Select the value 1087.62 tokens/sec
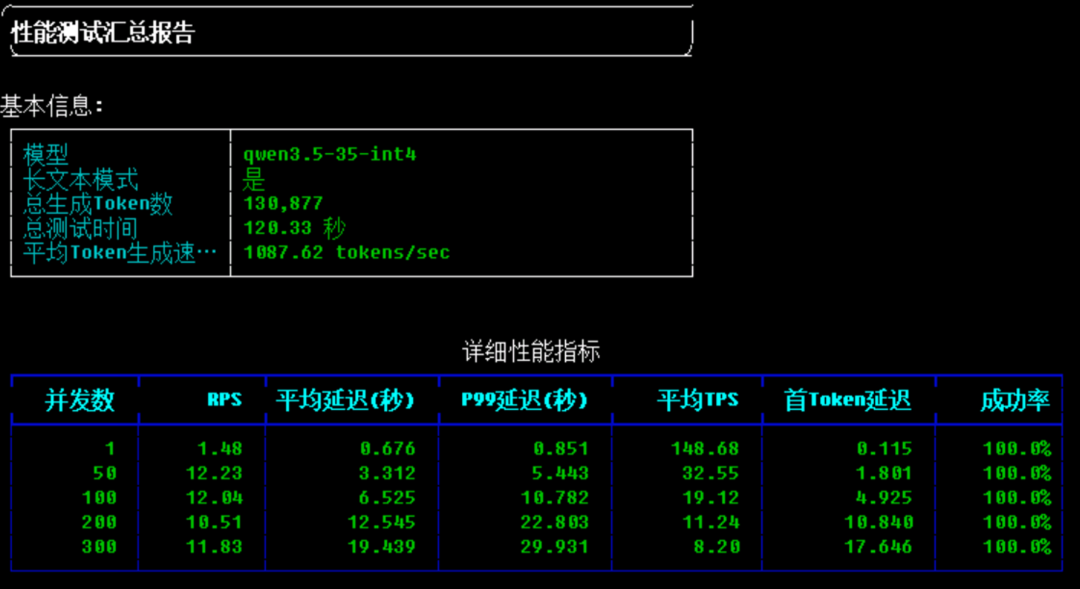1080x589 pixels. pos(346,253)
